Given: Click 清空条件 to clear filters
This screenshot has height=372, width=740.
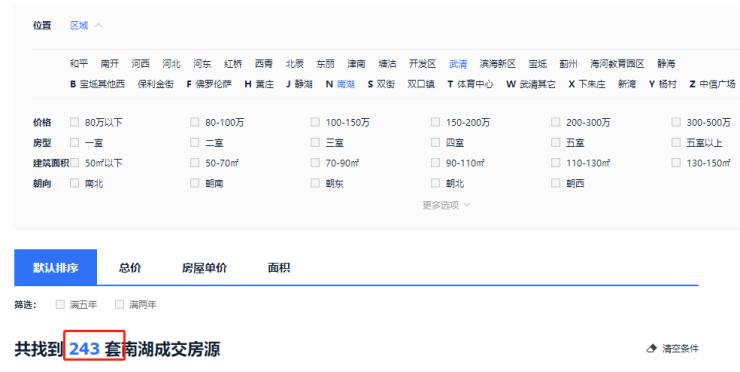Looking at the screenshot, I should [680, 349].
